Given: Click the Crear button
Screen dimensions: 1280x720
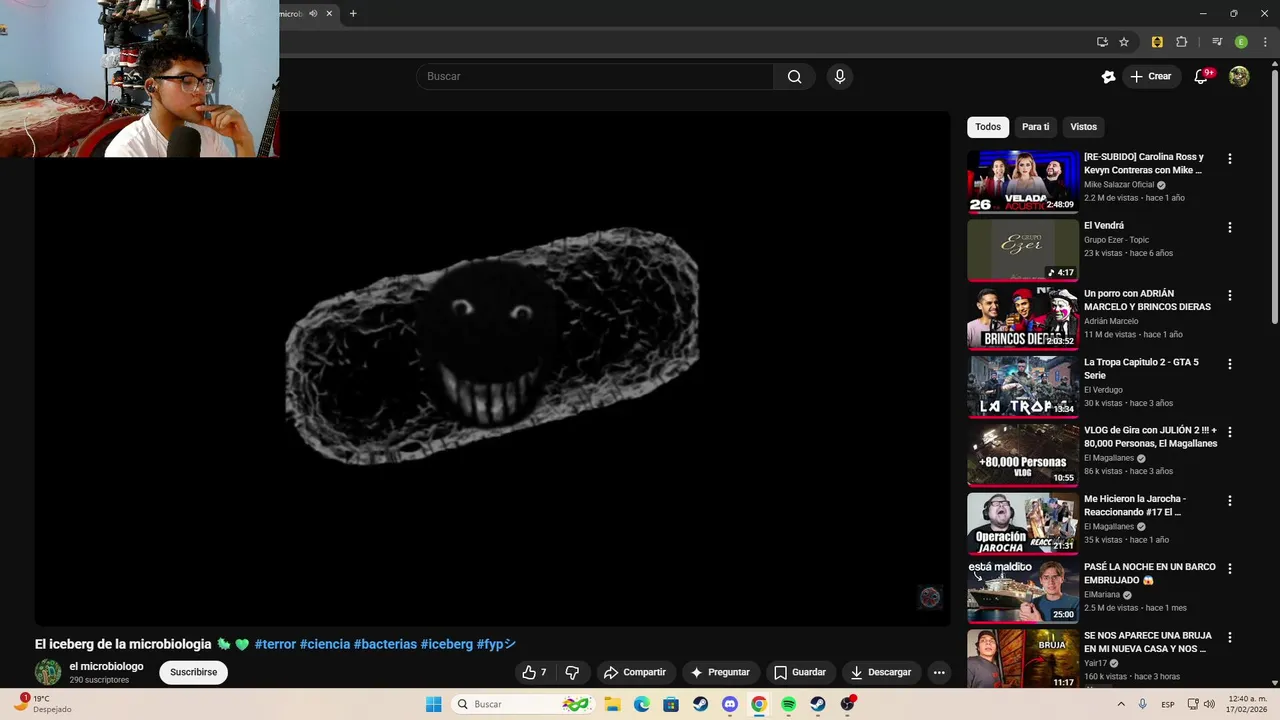Looking at the screenshot, I should [x=1150, y=77].
